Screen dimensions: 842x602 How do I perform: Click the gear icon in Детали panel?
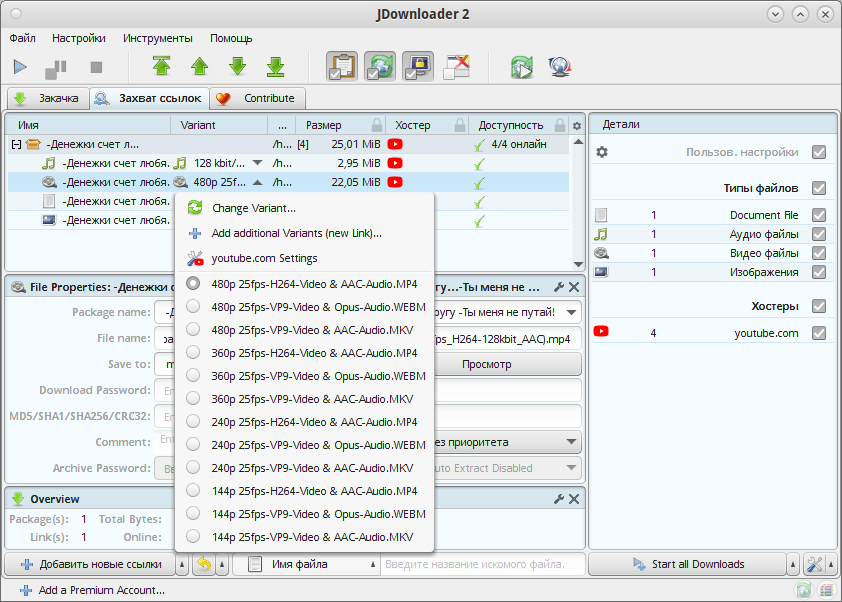point(602,152)
